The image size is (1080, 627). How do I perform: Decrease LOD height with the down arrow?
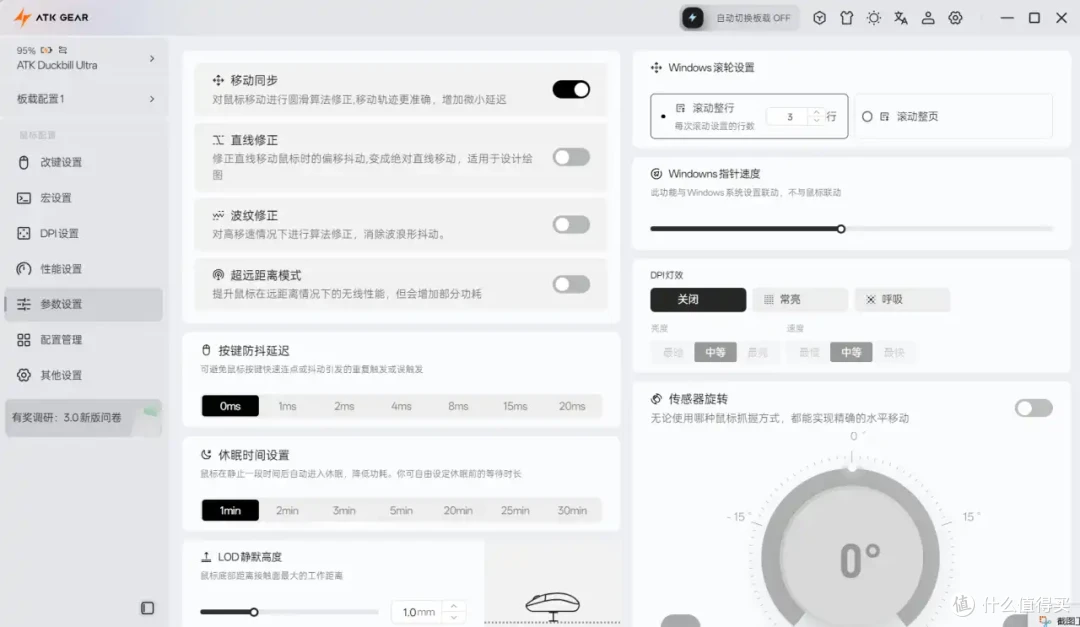pyautogui.click(x=453, y=617)
